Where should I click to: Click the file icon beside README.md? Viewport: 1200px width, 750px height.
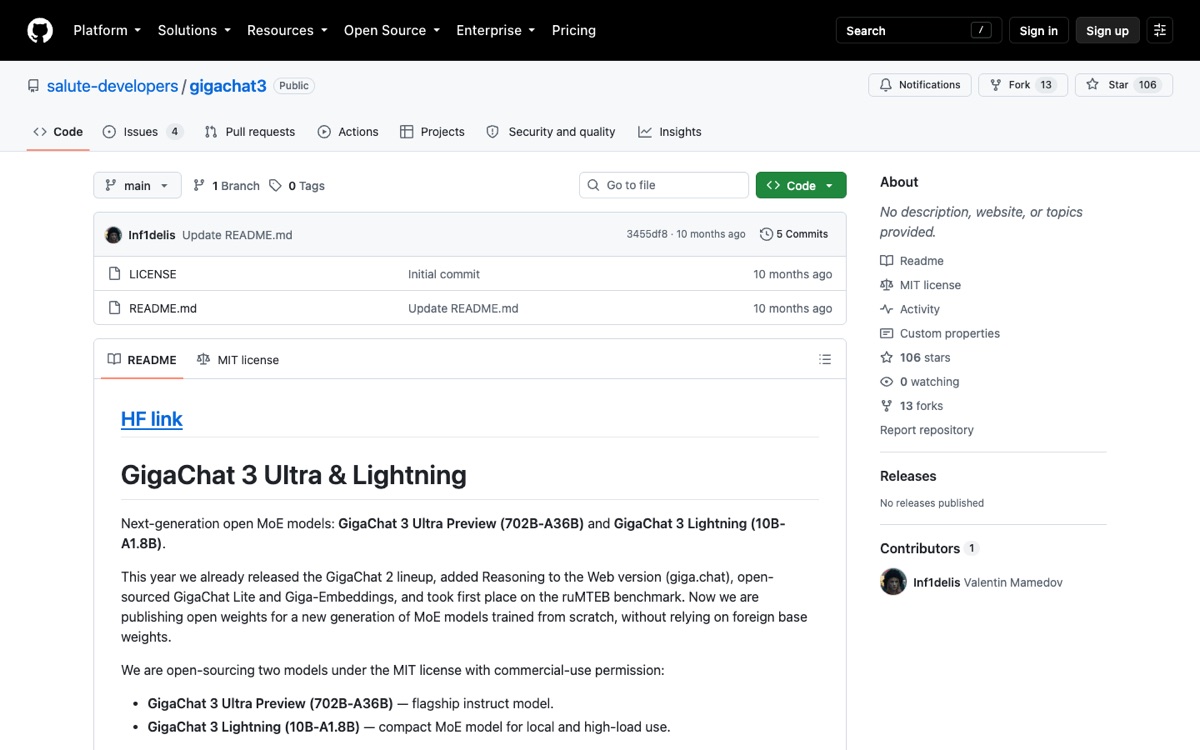(113, 308)
